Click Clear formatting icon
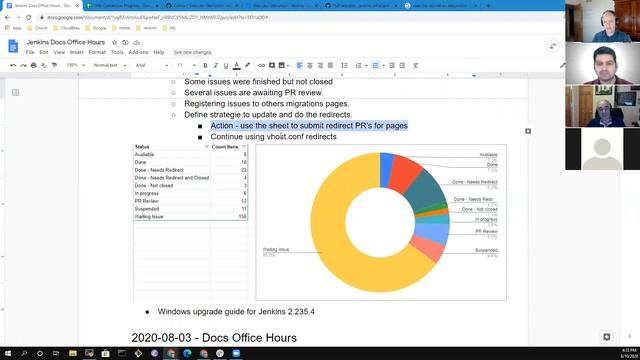Viewport: 640px width, 360px height. (416, 65)
